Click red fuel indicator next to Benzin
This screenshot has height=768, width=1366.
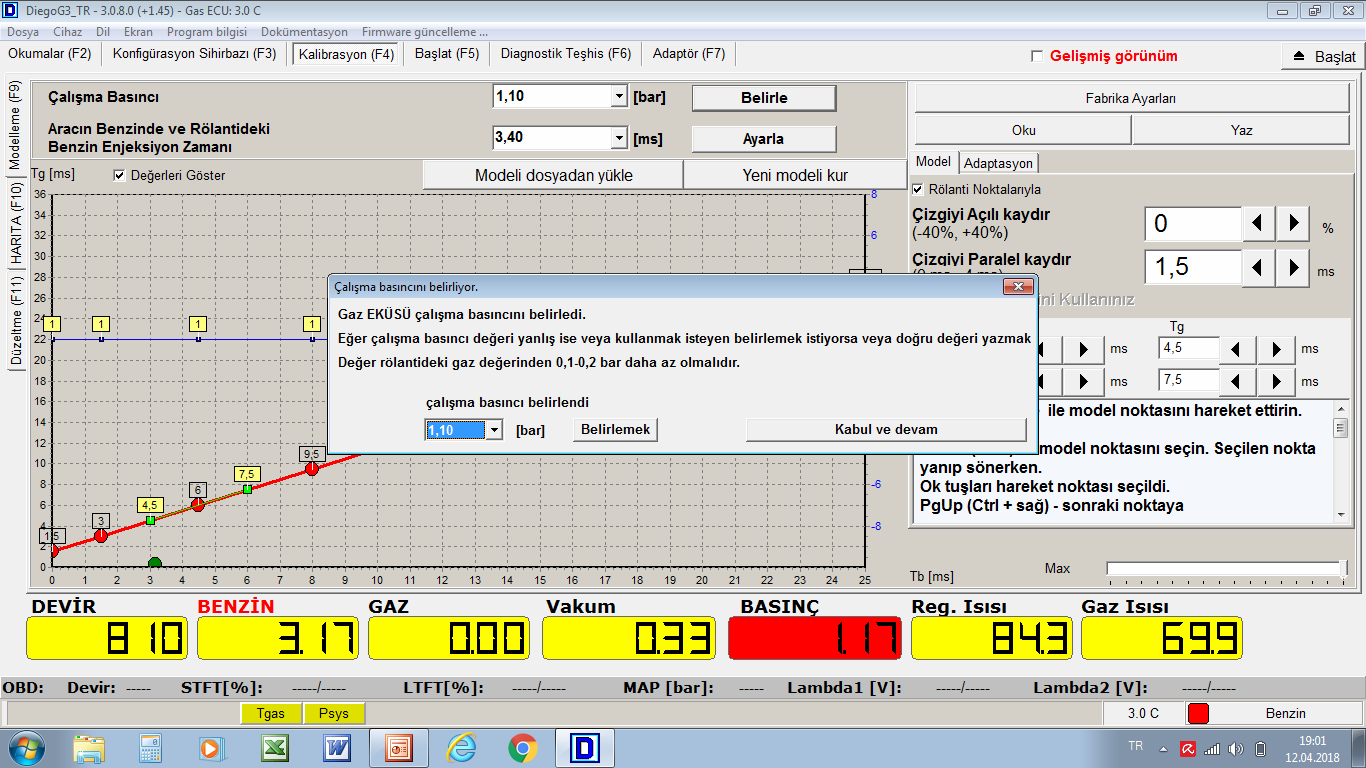click(1198, 713)
